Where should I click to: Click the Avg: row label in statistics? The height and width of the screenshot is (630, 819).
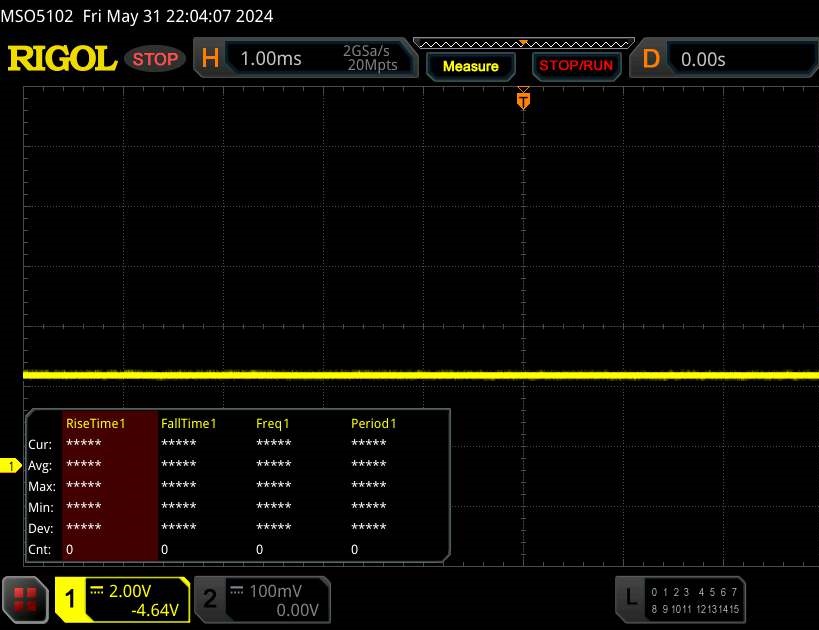(40, 465)
